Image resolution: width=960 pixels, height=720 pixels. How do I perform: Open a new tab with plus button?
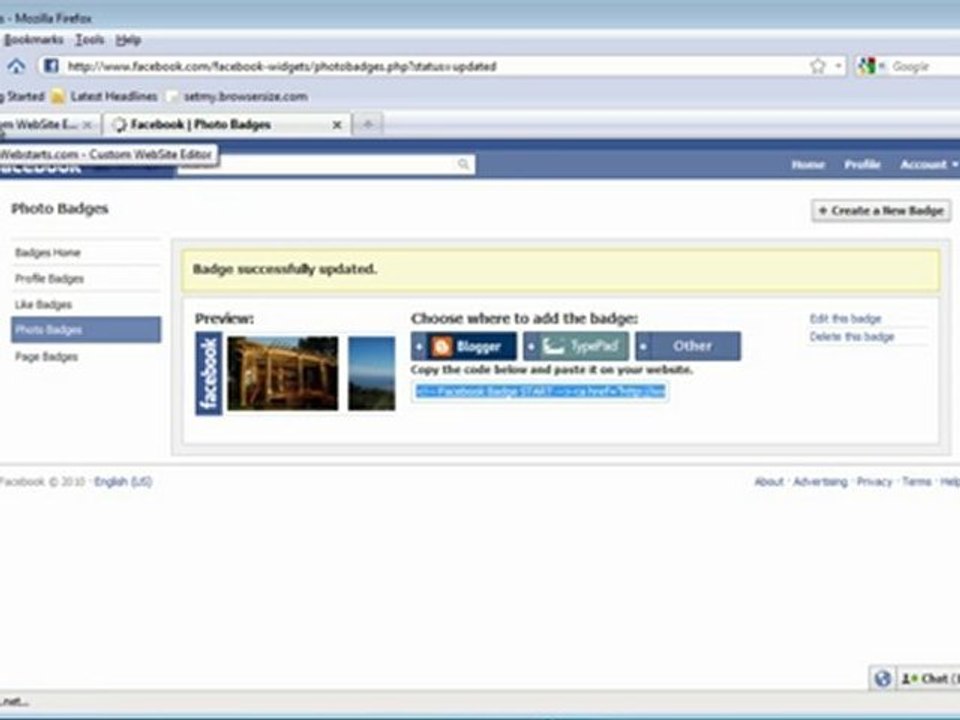(367, 124)
